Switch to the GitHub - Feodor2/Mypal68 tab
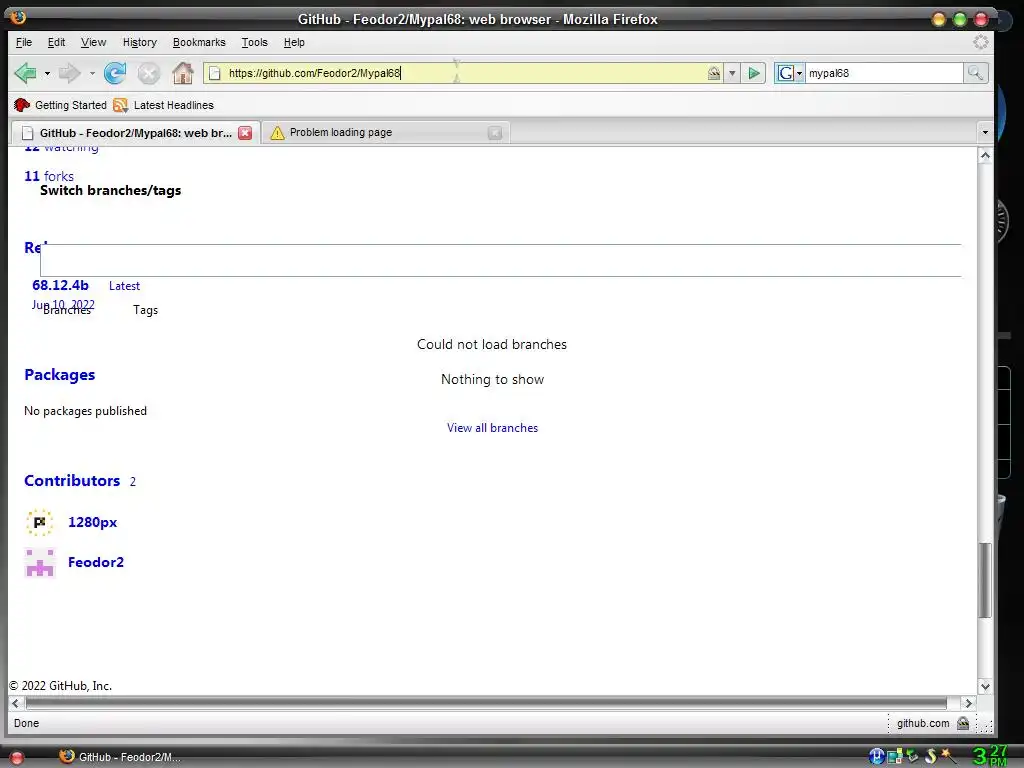The height and width of the screenshot is (768, 1024). [136, 133]
